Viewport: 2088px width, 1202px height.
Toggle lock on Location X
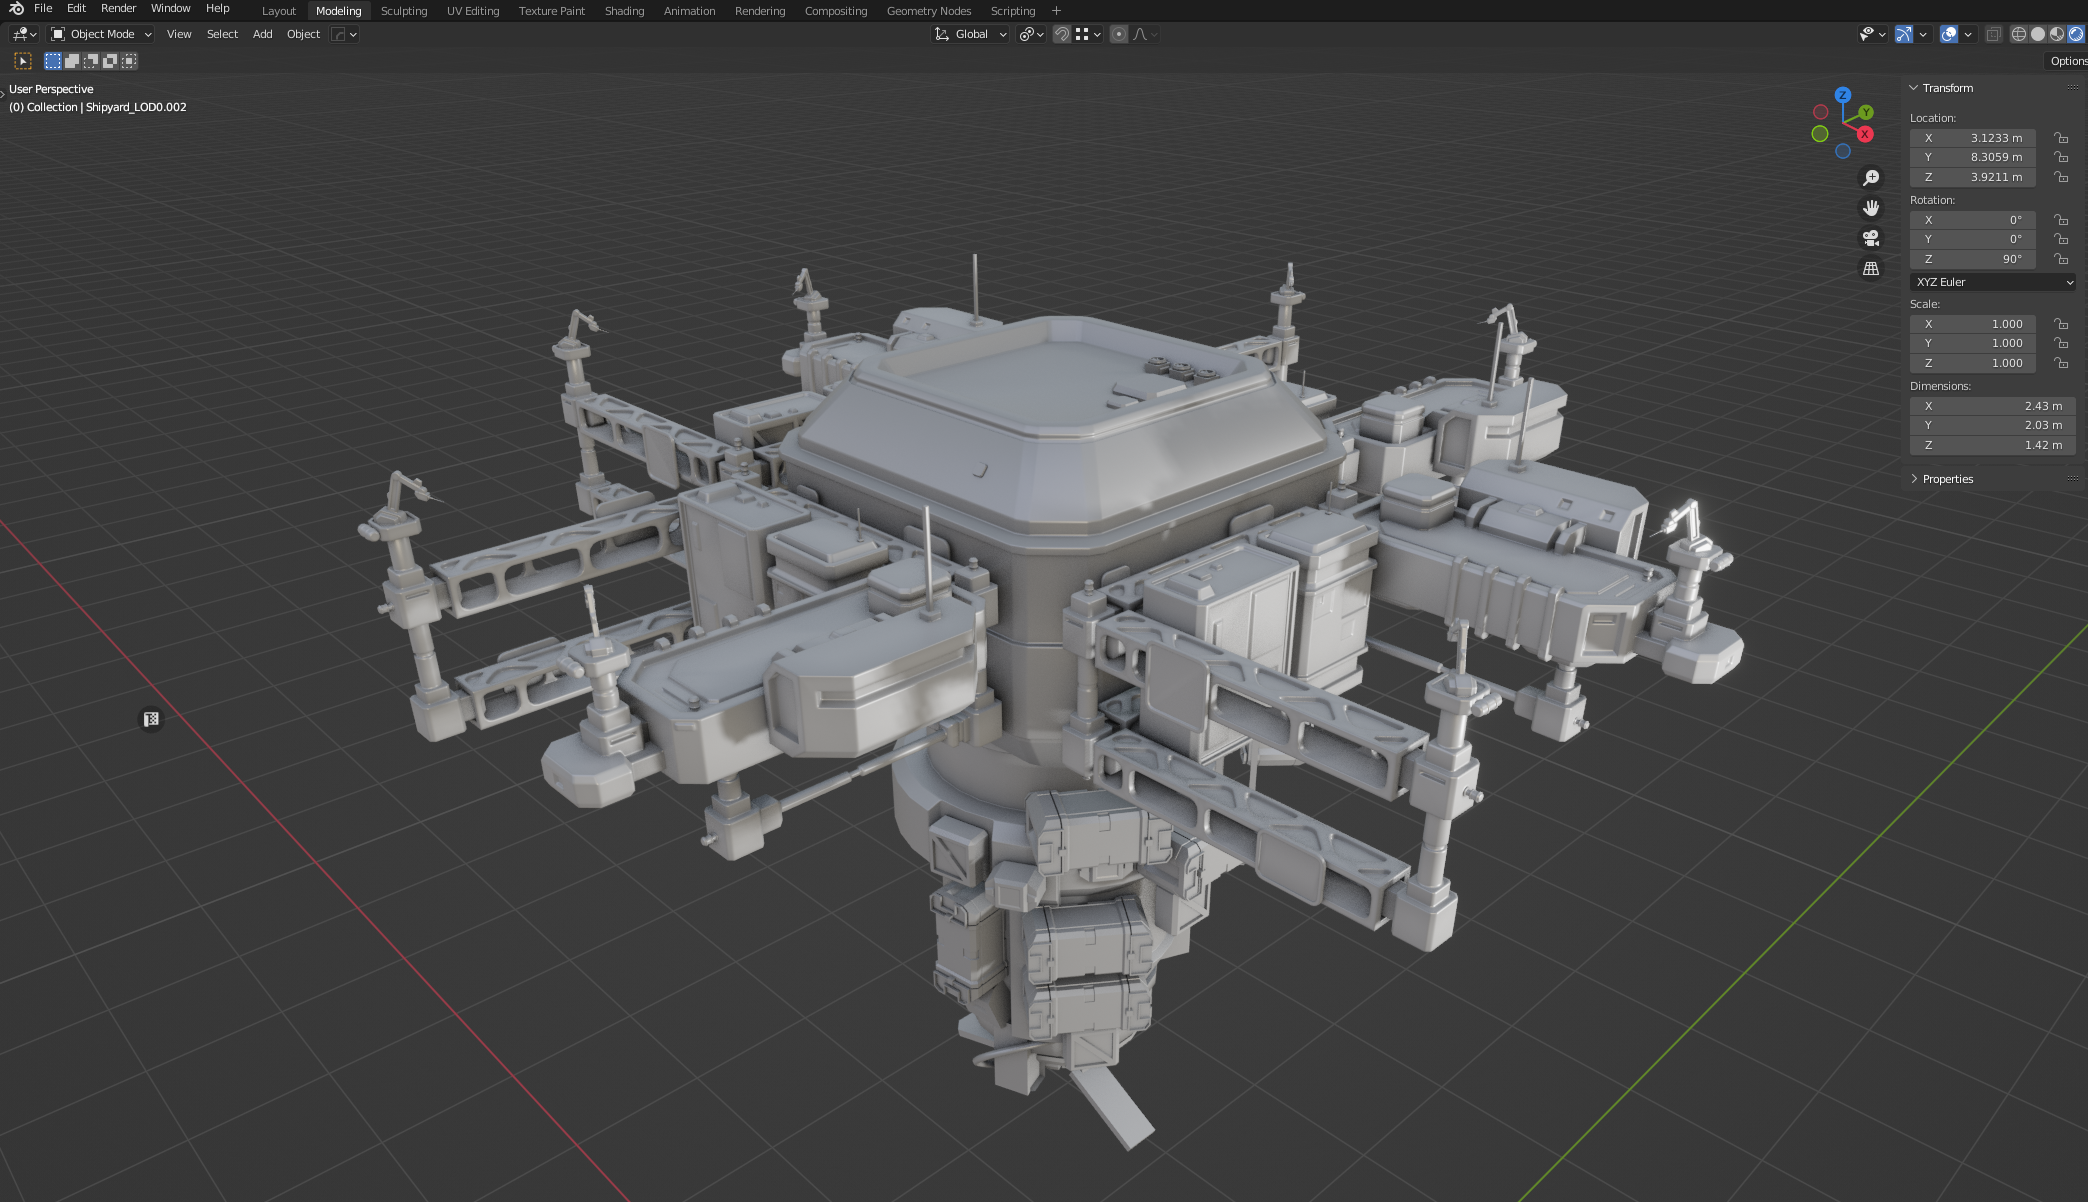pos(2061,138)
